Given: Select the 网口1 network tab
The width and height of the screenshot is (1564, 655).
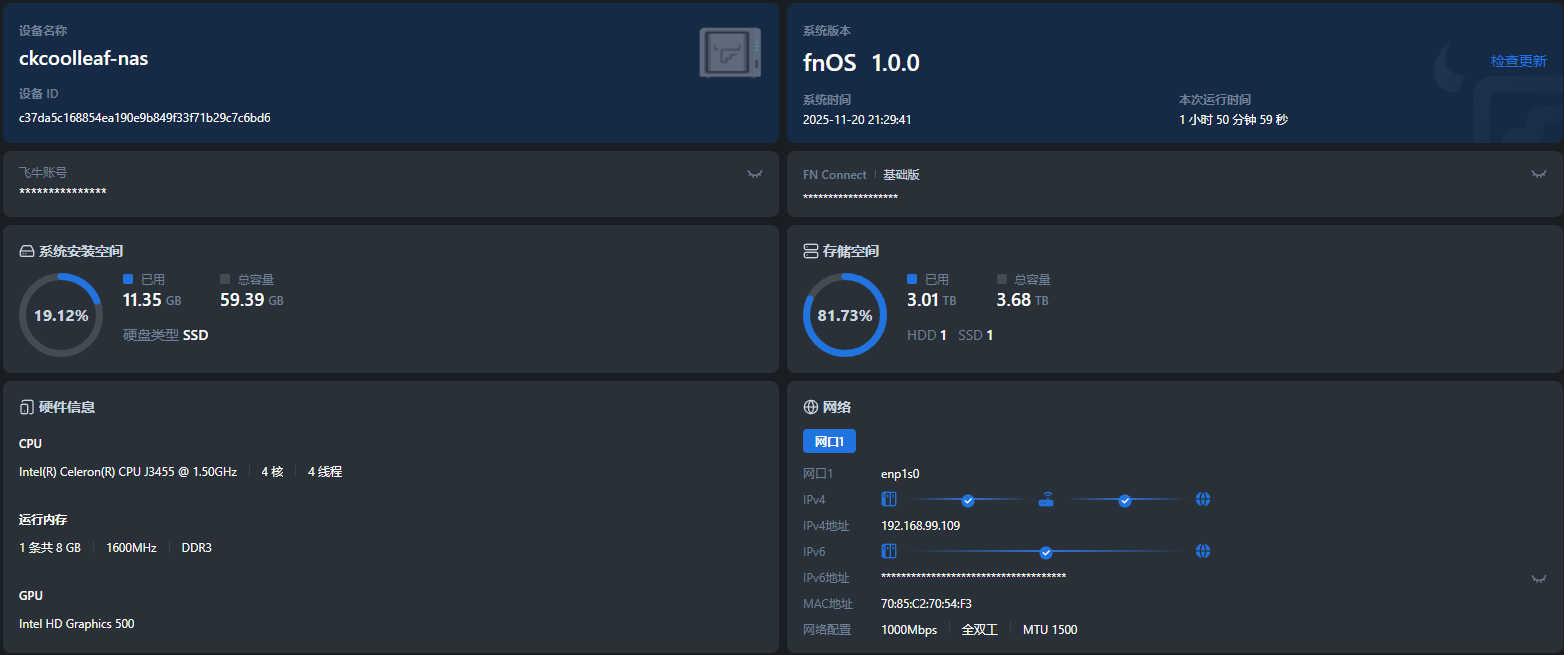Looking at the screenshot, I should point(829,441).
